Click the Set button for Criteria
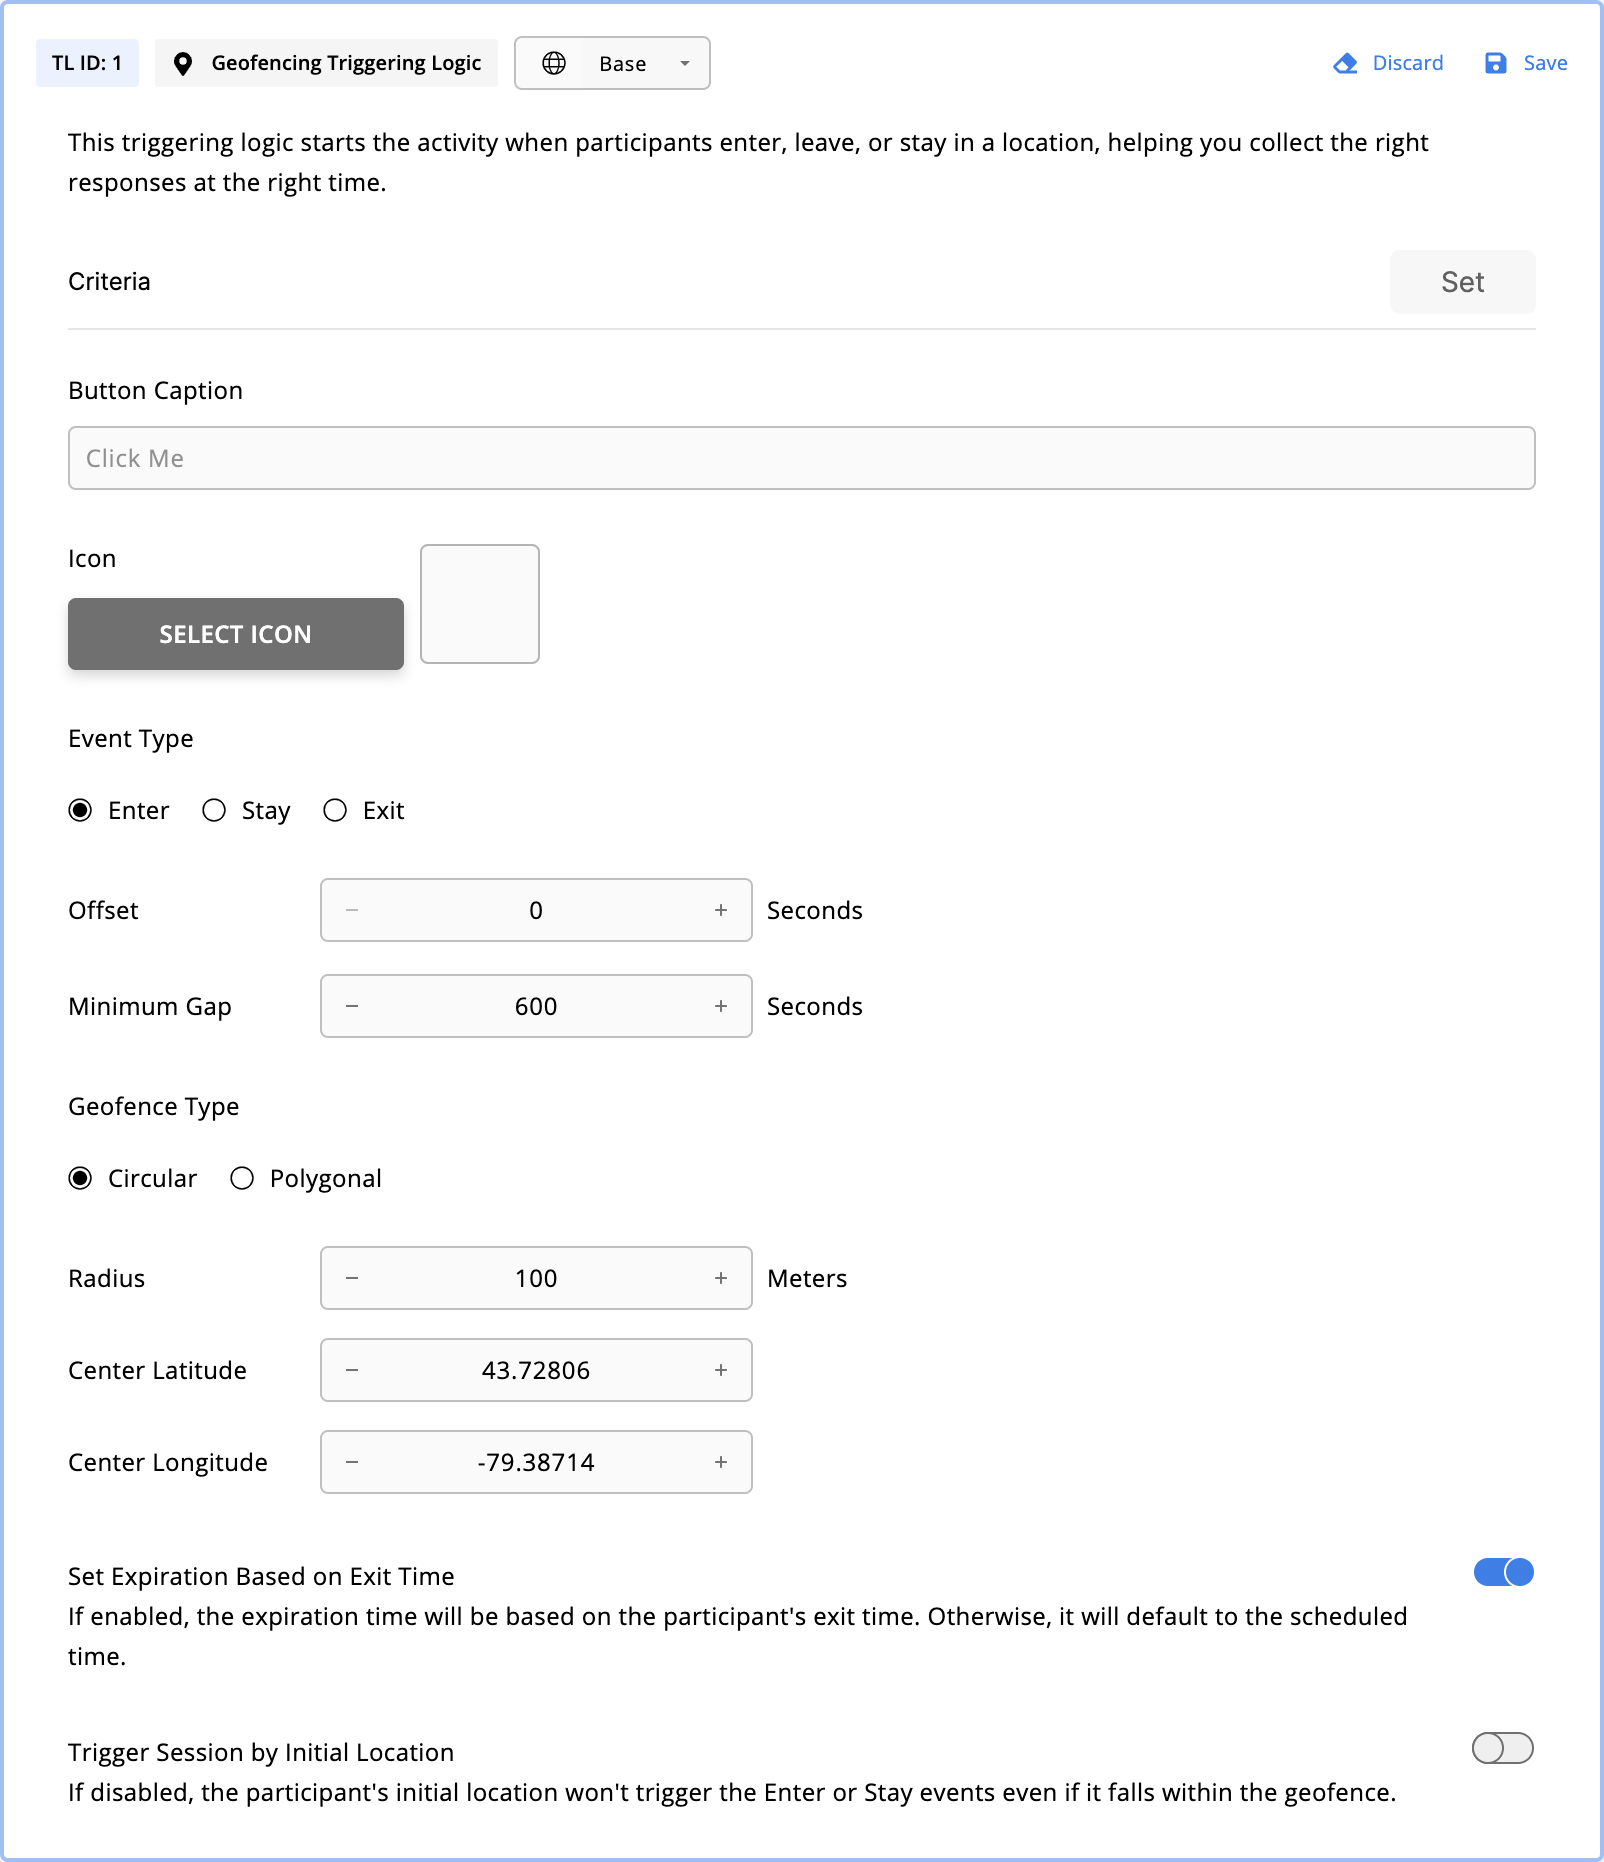Screen dimensions: 1604x1862 click(x=1462, y=282)
